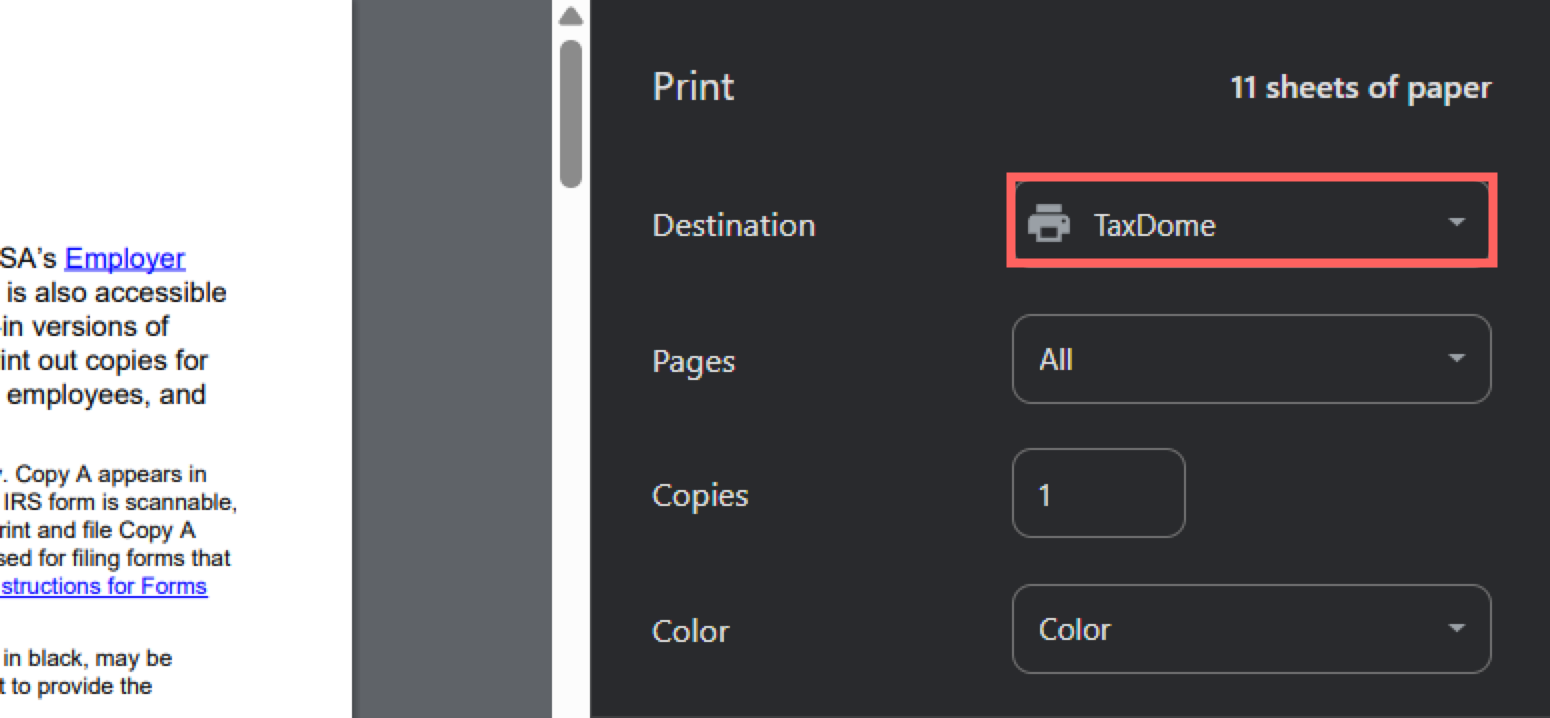Click the printer icon beside TaxDome
Viewport: 1550px width, 718px height.
coord(1048,224)
